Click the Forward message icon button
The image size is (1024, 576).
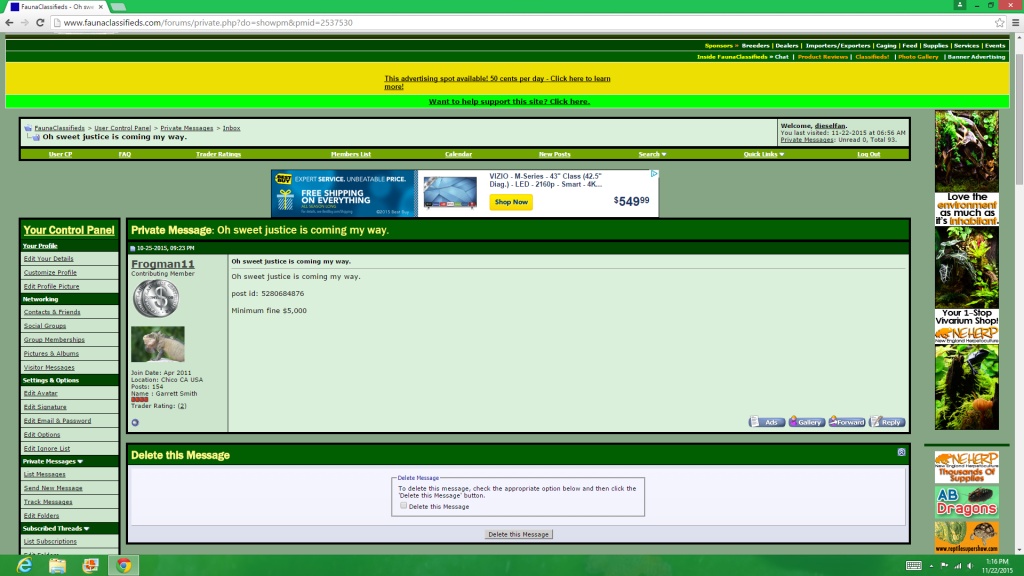846,422
